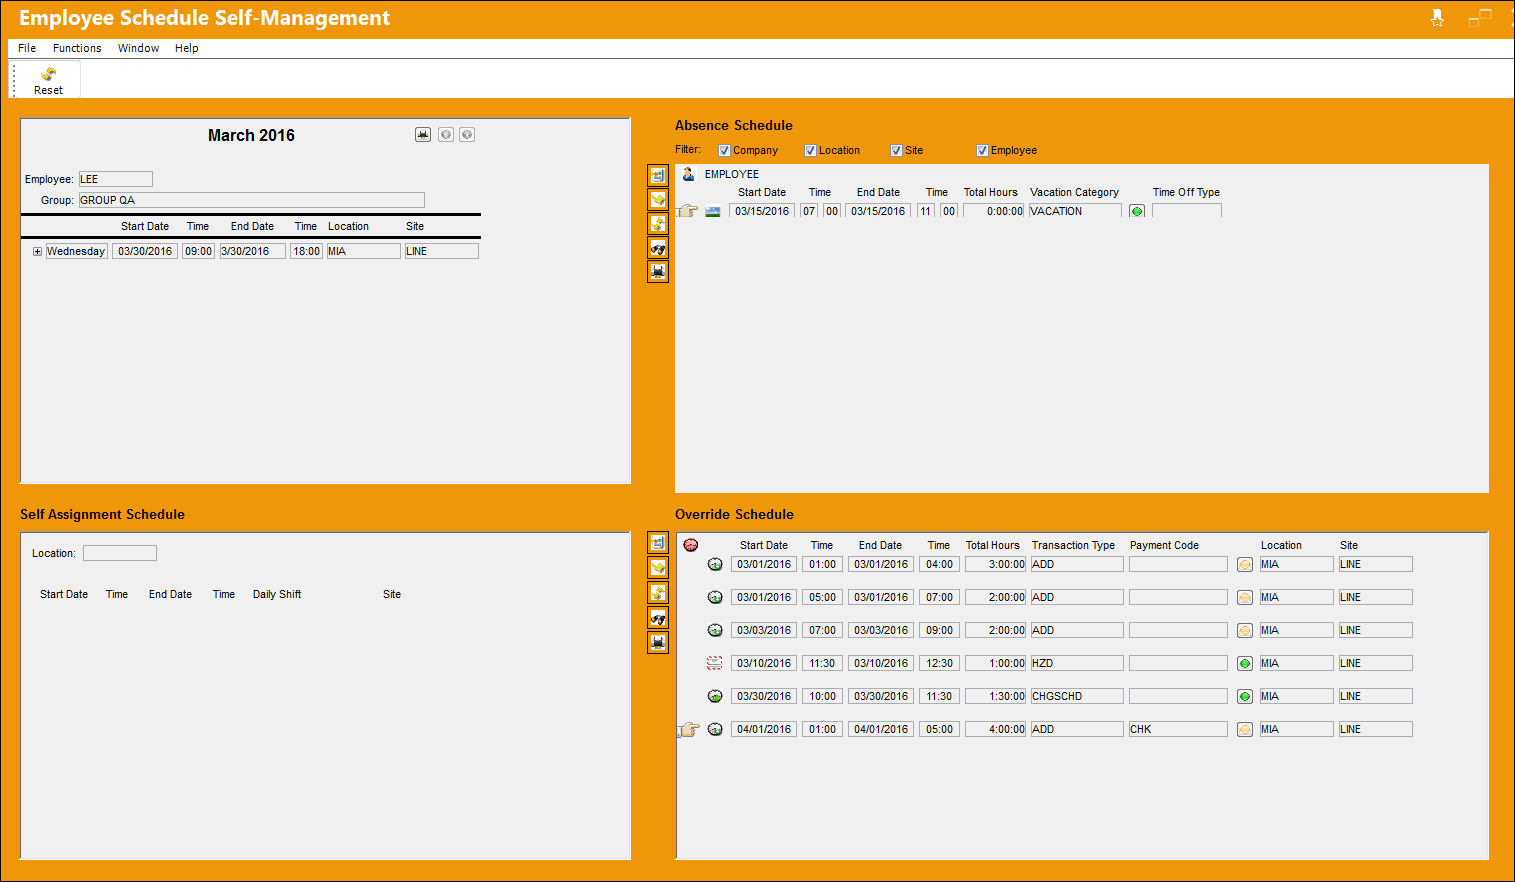Image resolution: width=1515 pixels, height=882 pixels.
Task: Click the binoculars search icon beside Override Schedule
Action: 658,618
